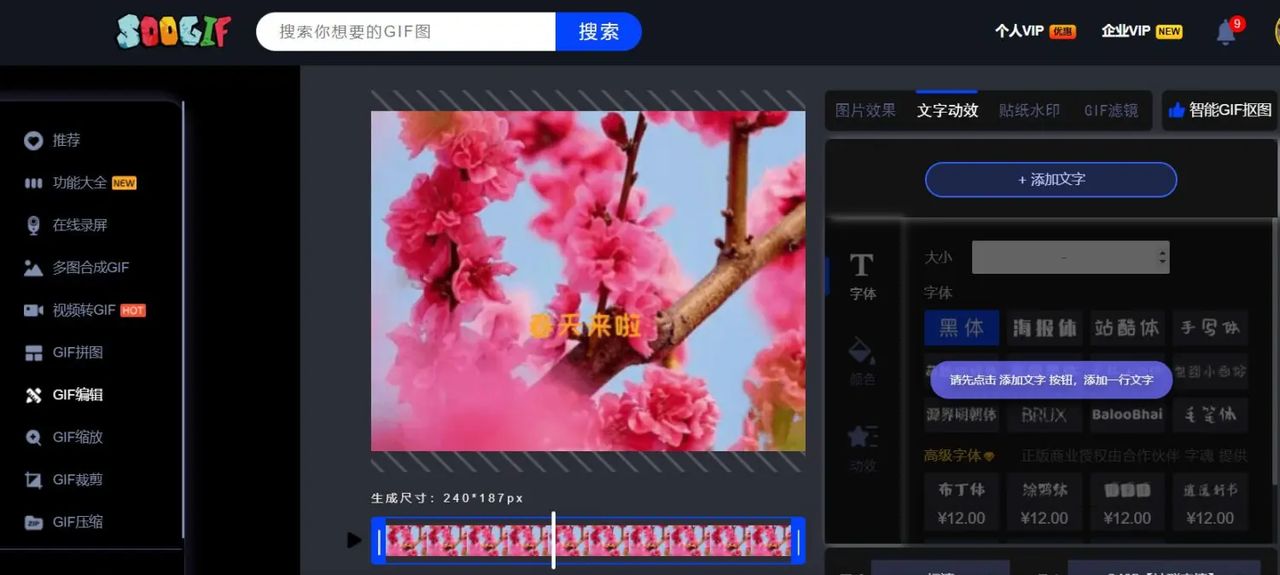
Task: Select premium font 道远行书 ¥12.00
Action: [1210, 503]
